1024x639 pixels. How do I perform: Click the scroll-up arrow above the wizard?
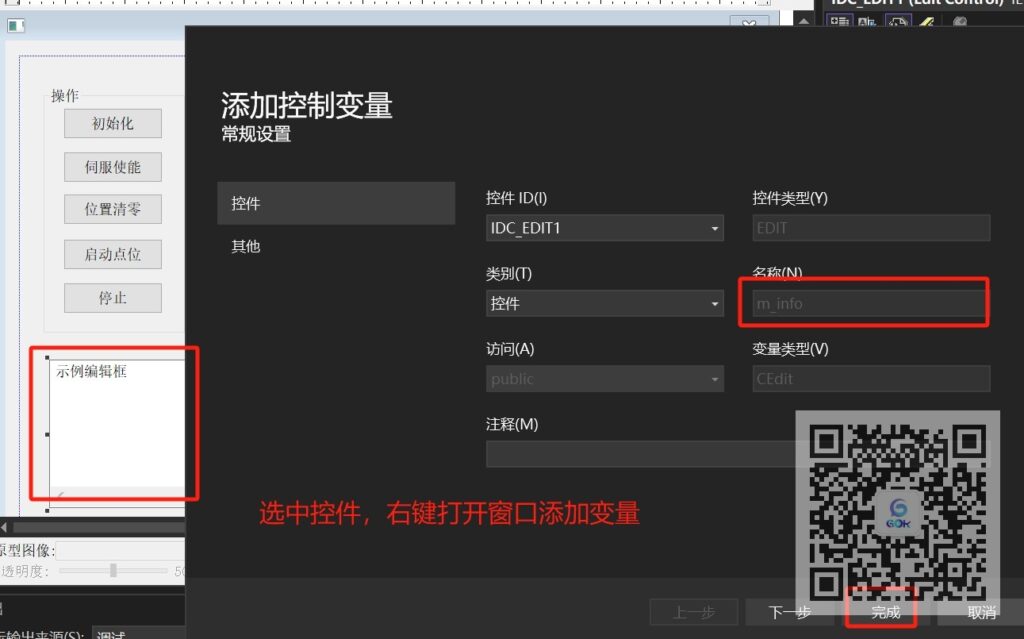[804, 21]
